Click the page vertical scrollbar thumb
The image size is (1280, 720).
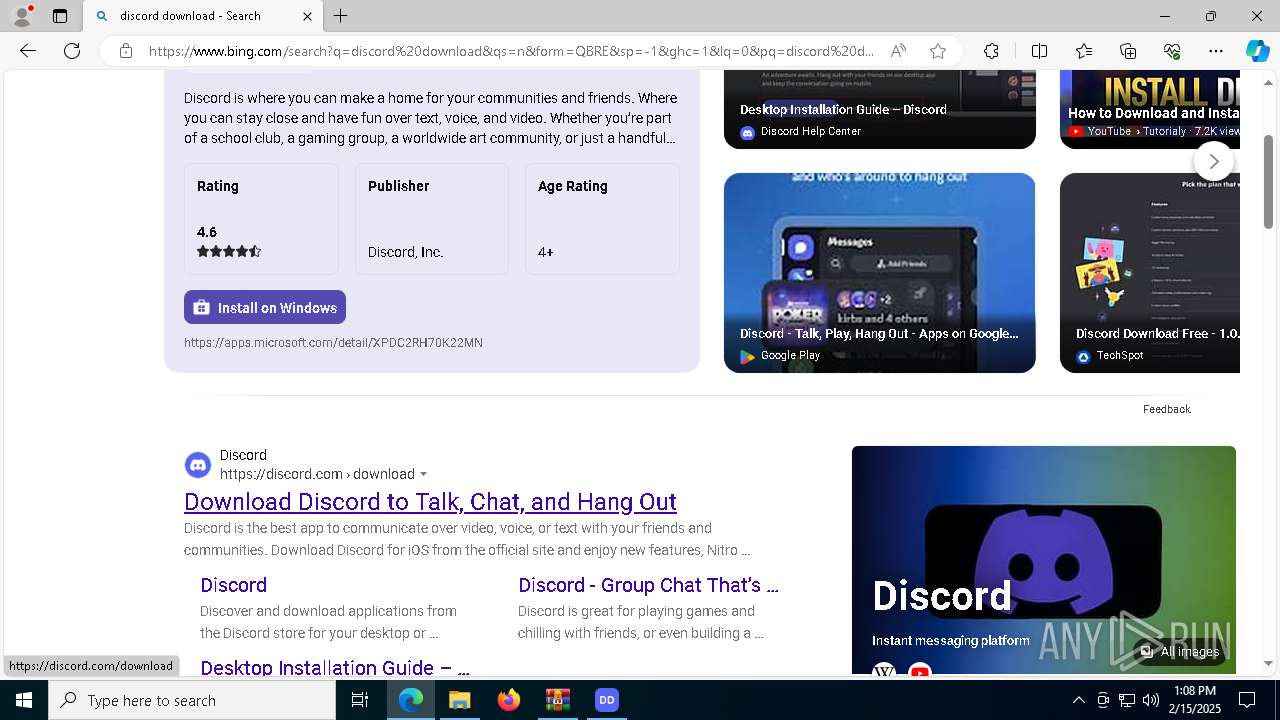pyautogui.click(x=1269, y=182)
